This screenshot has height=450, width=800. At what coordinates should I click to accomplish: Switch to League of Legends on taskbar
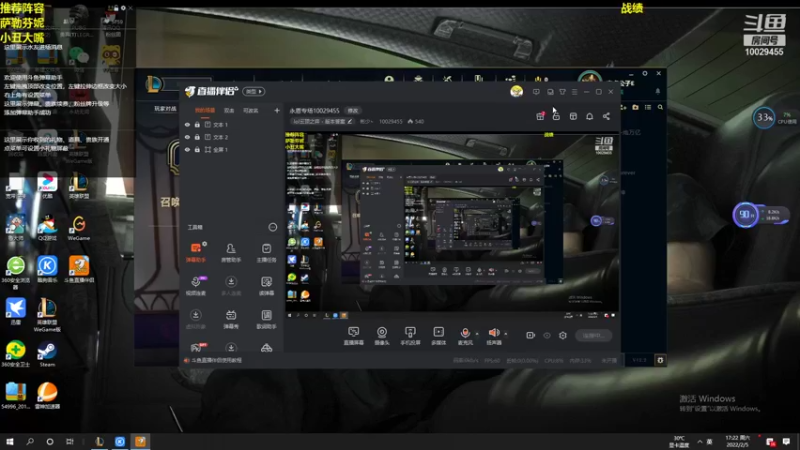99,441
